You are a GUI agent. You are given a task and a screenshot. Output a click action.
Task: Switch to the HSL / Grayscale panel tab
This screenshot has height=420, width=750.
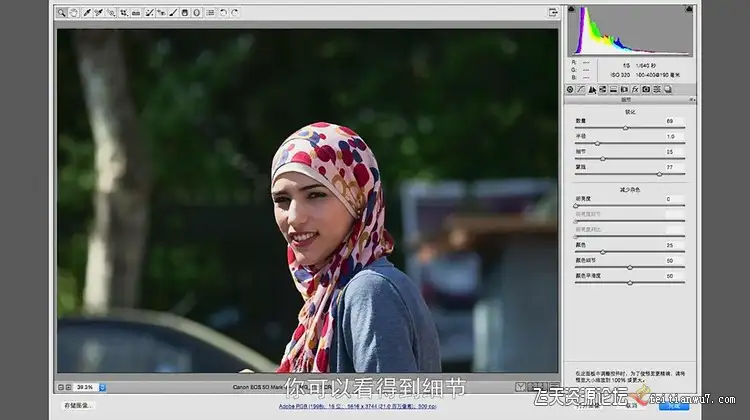603,89
